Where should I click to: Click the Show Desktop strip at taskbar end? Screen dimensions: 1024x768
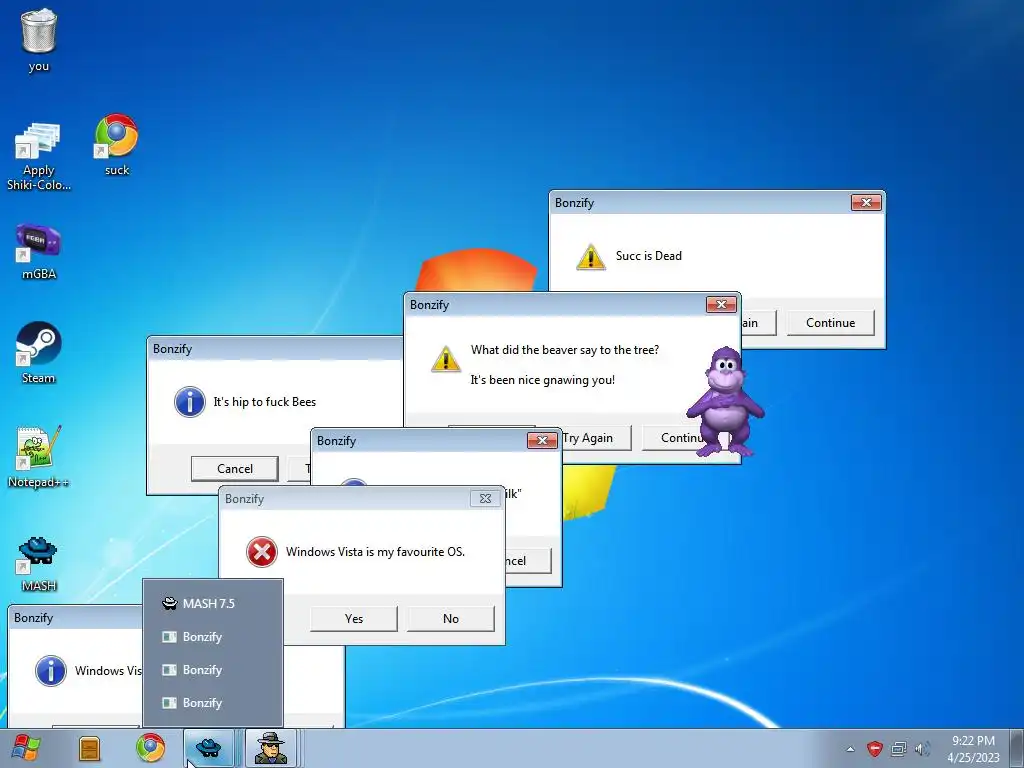click(x=1017, y=748)
